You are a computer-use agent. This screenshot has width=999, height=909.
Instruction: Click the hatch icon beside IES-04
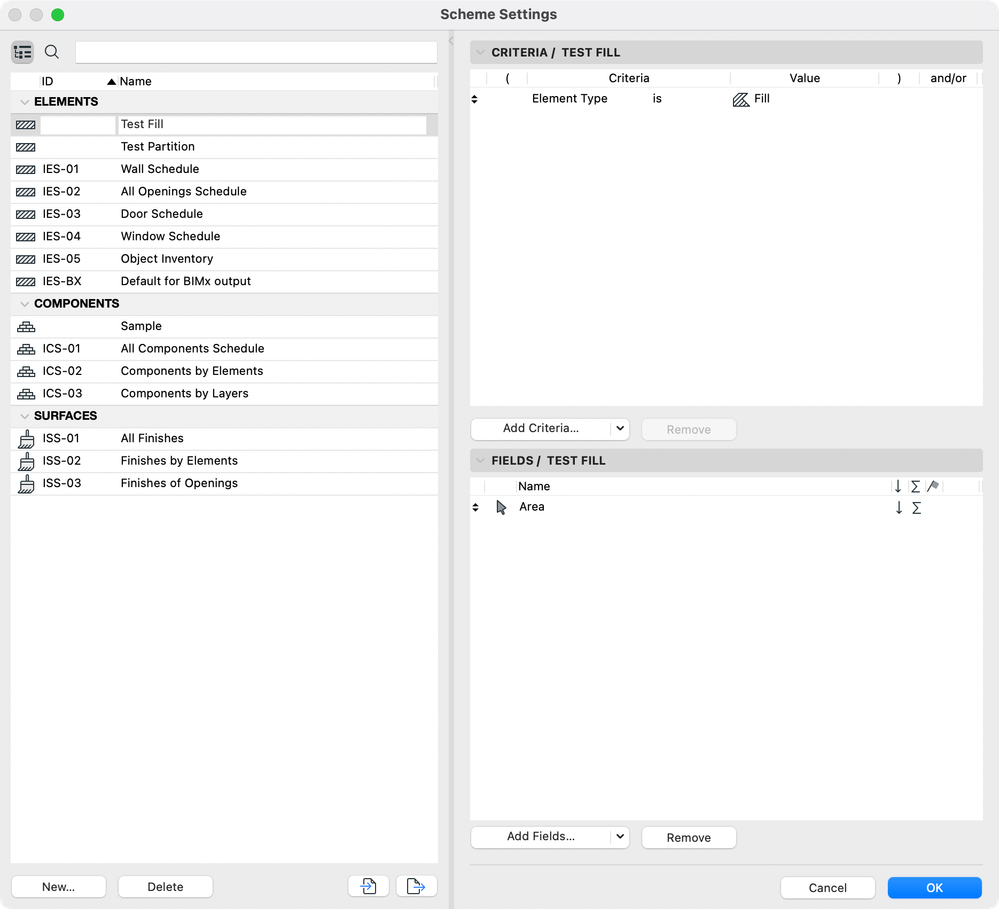pos(25,237)
